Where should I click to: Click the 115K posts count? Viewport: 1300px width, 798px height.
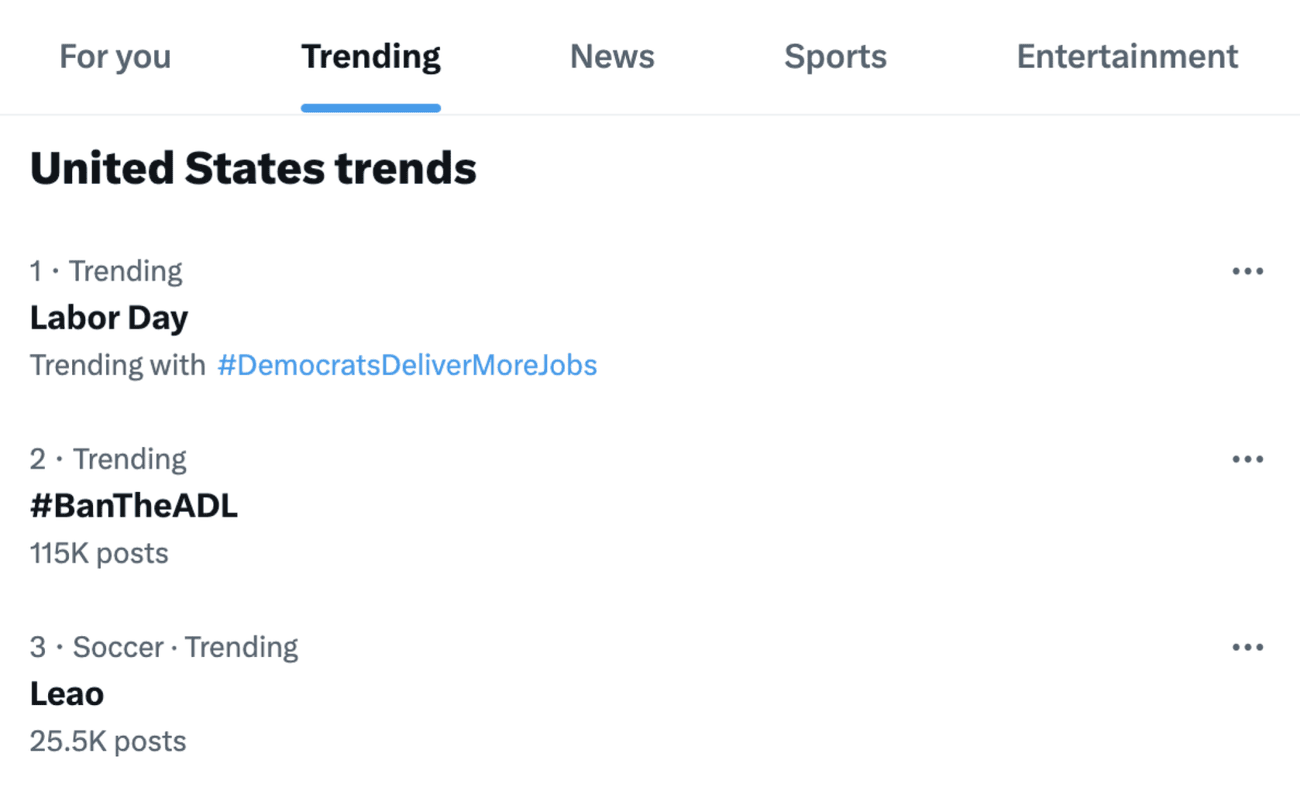click(x=99, y=553)
